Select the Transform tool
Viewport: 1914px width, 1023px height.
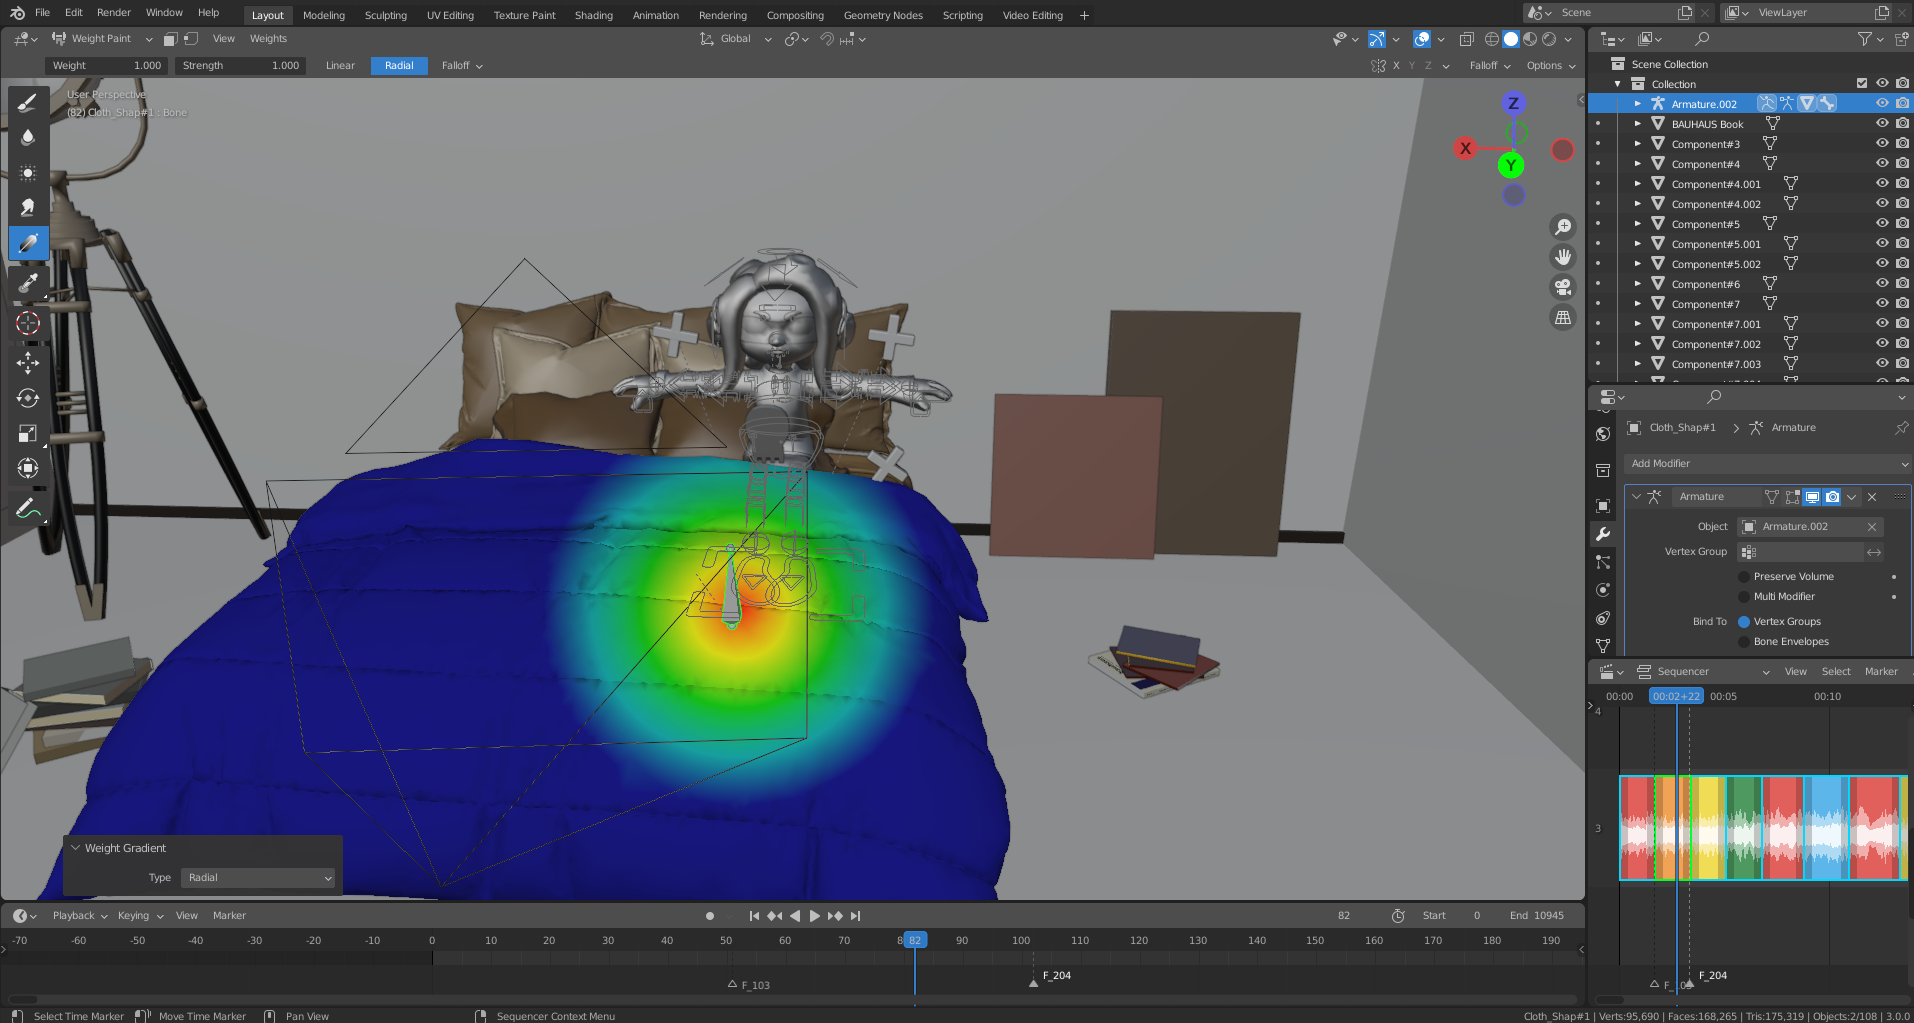coord(28,468)
